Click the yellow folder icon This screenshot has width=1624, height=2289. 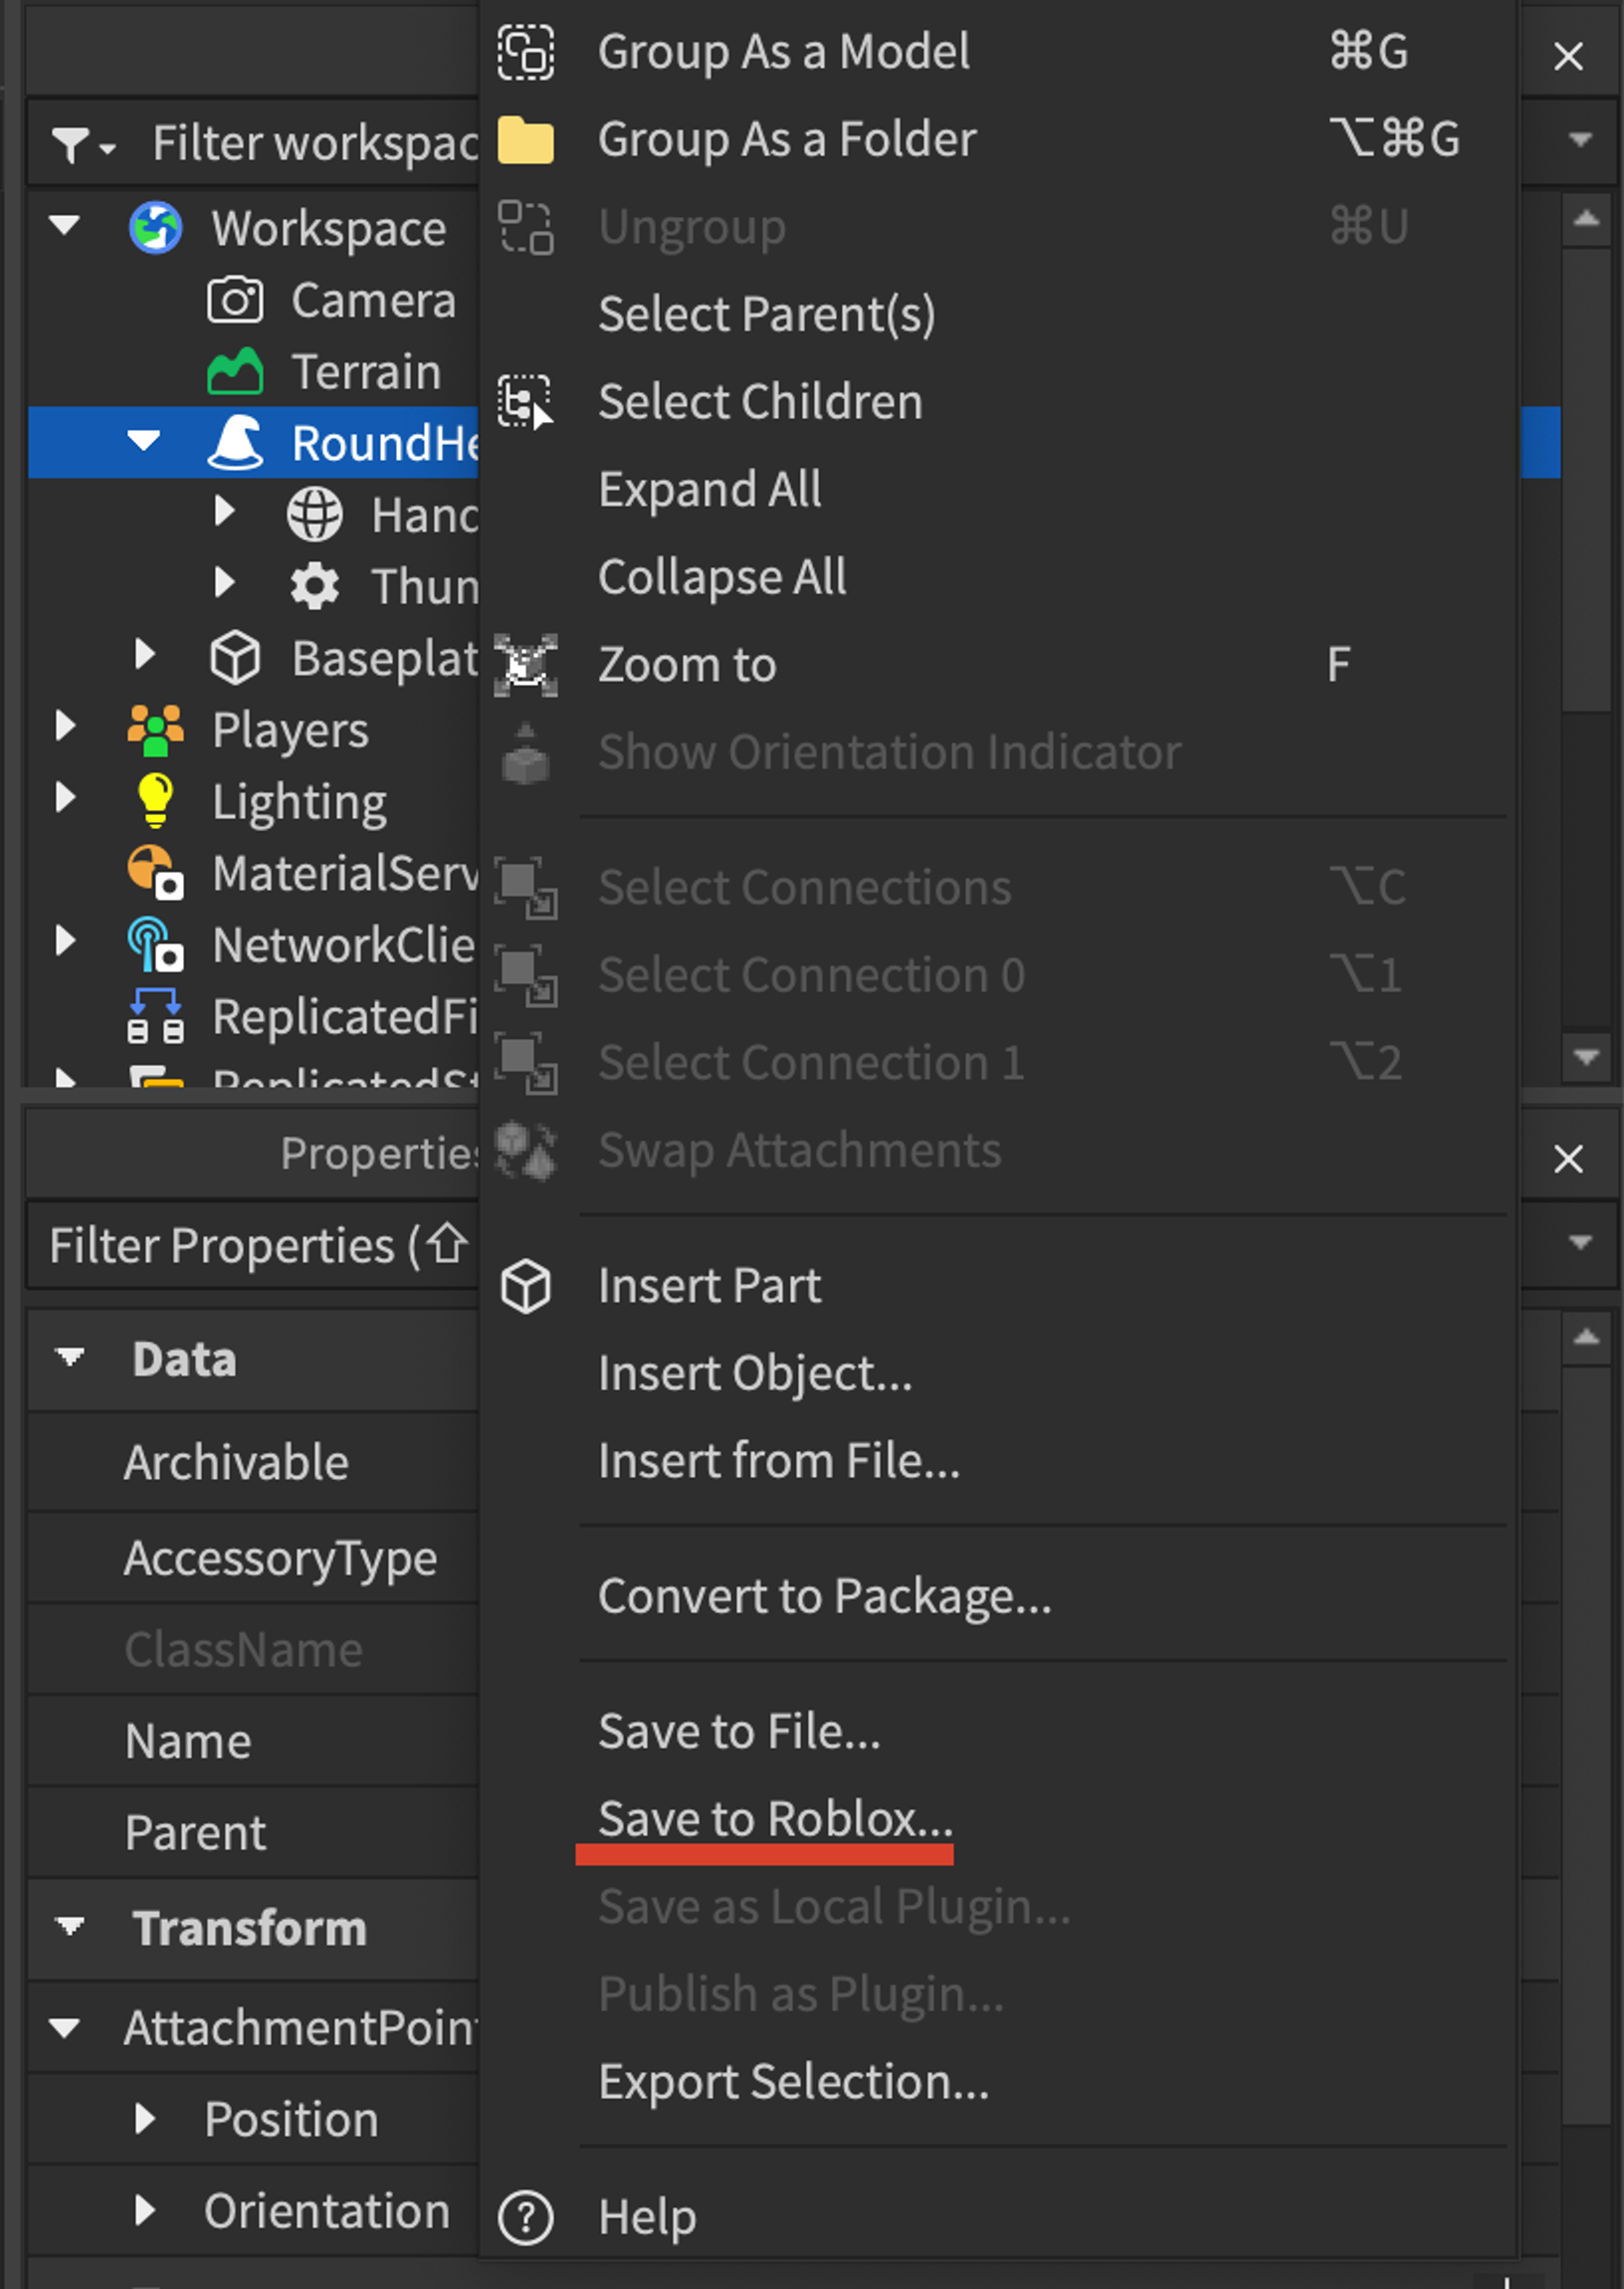[526, 139]
